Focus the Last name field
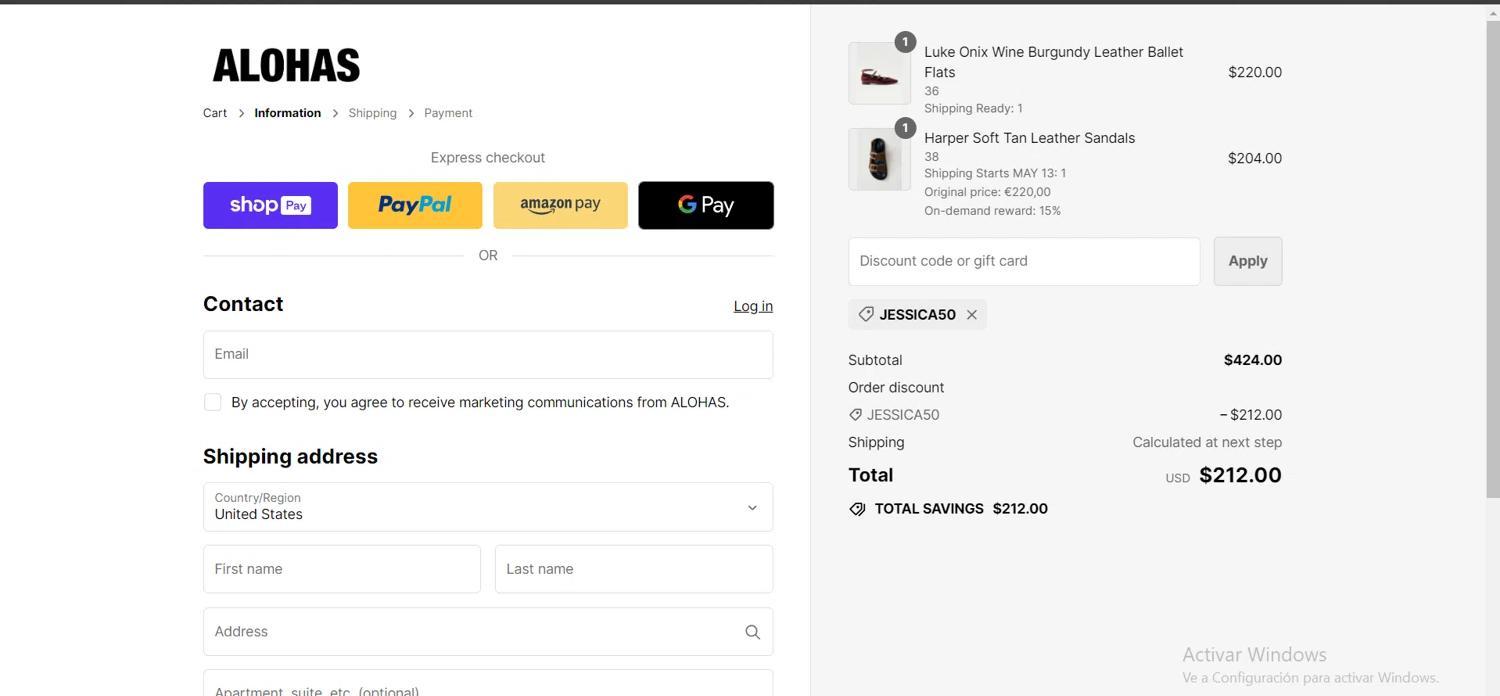The width and height of the screenshot is (1500, 696). (x=634, y=569)
